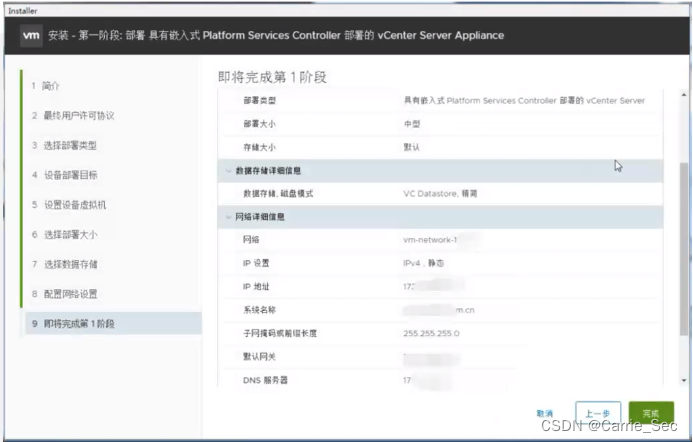Click the 上一步 back button
This screenshot has height=442, width=693.
[x=598, y=413]
